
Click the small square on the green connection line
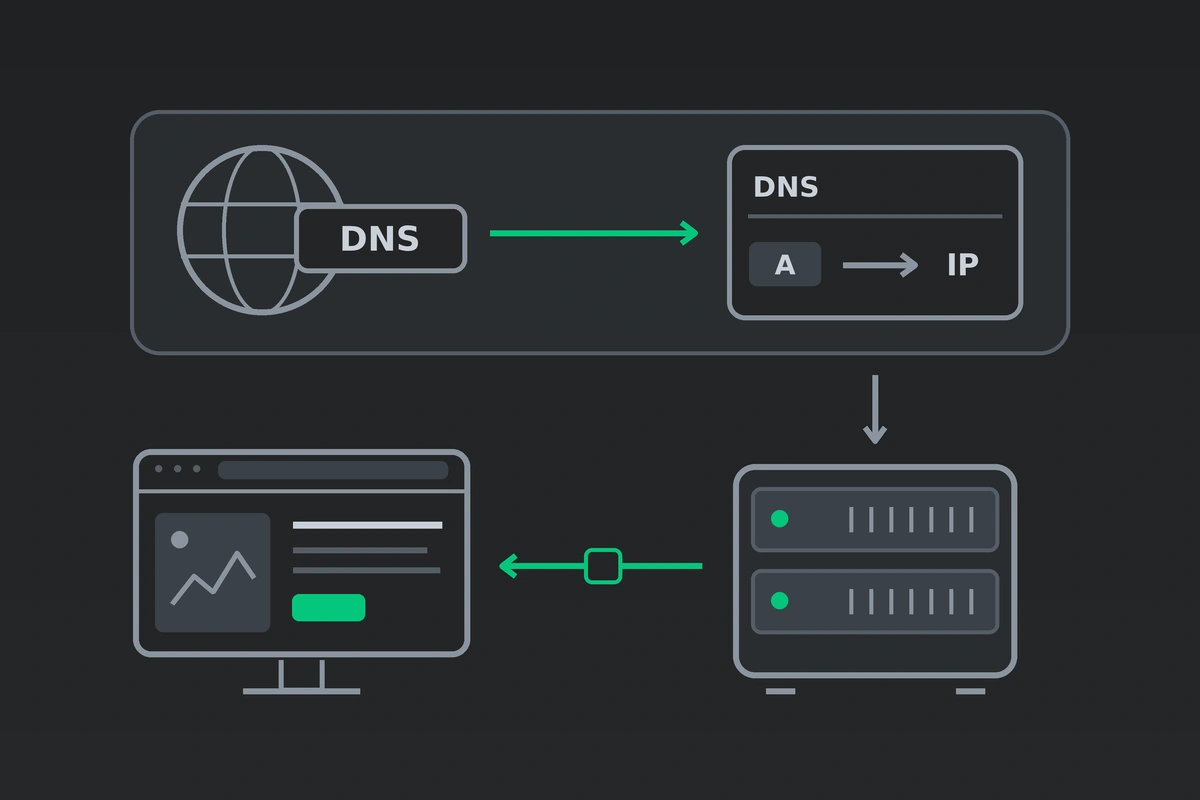pyautogui.click(x=602, y=566)
